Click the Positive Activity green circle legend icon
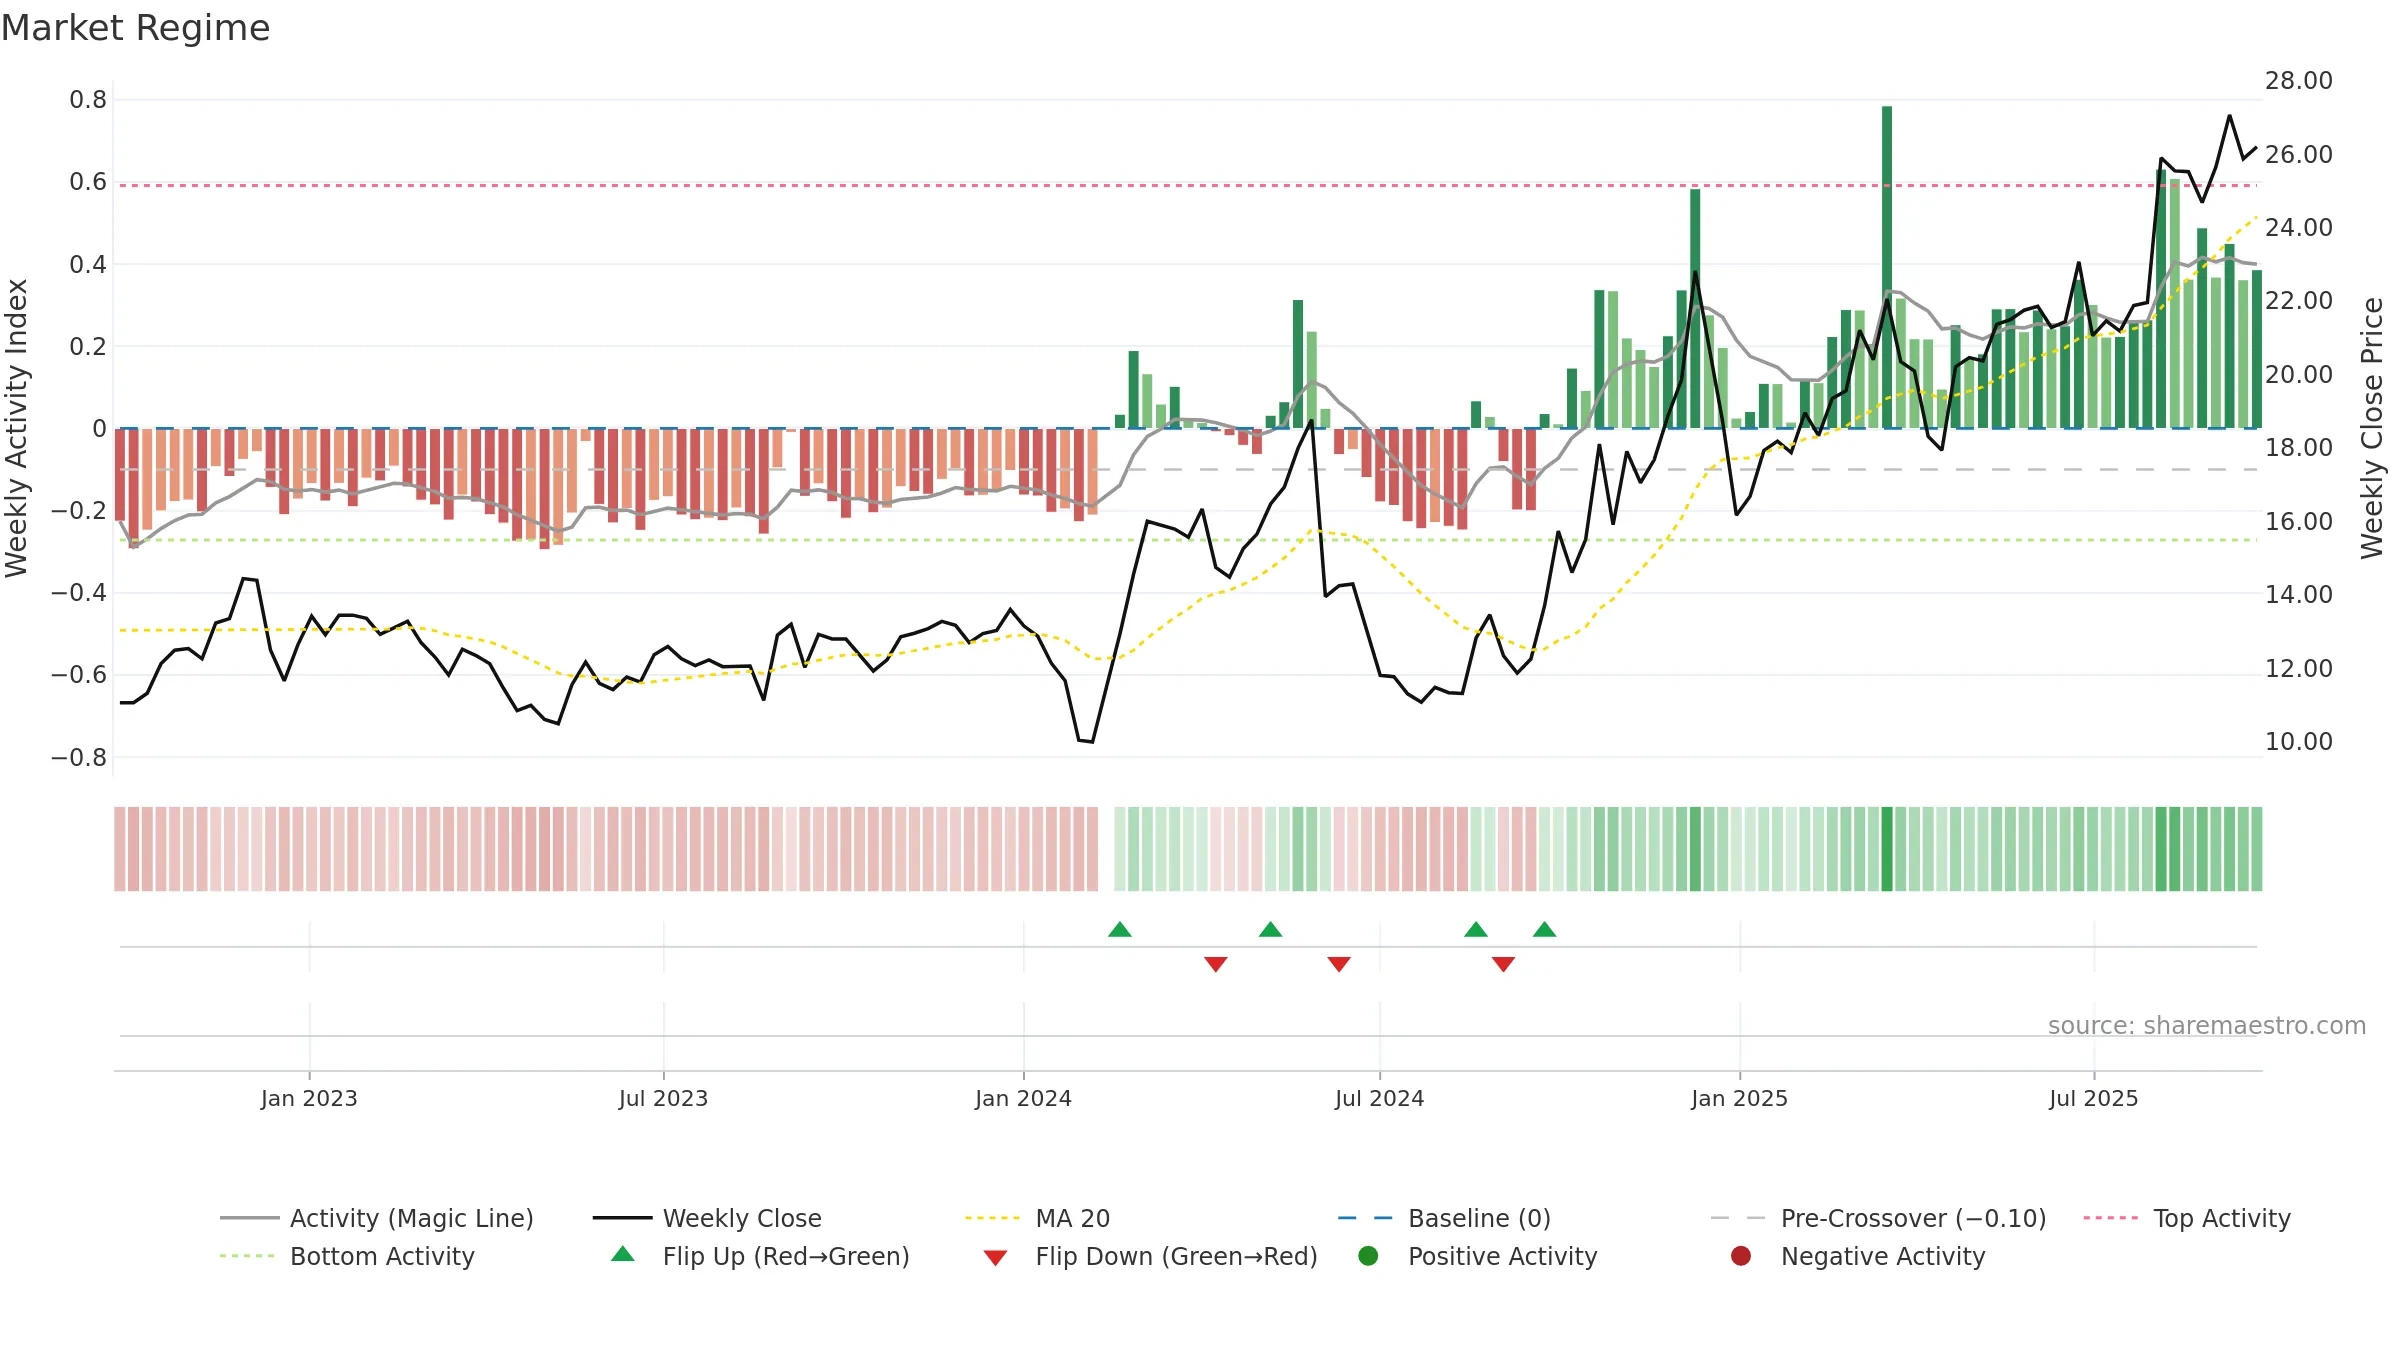 1368,1255
